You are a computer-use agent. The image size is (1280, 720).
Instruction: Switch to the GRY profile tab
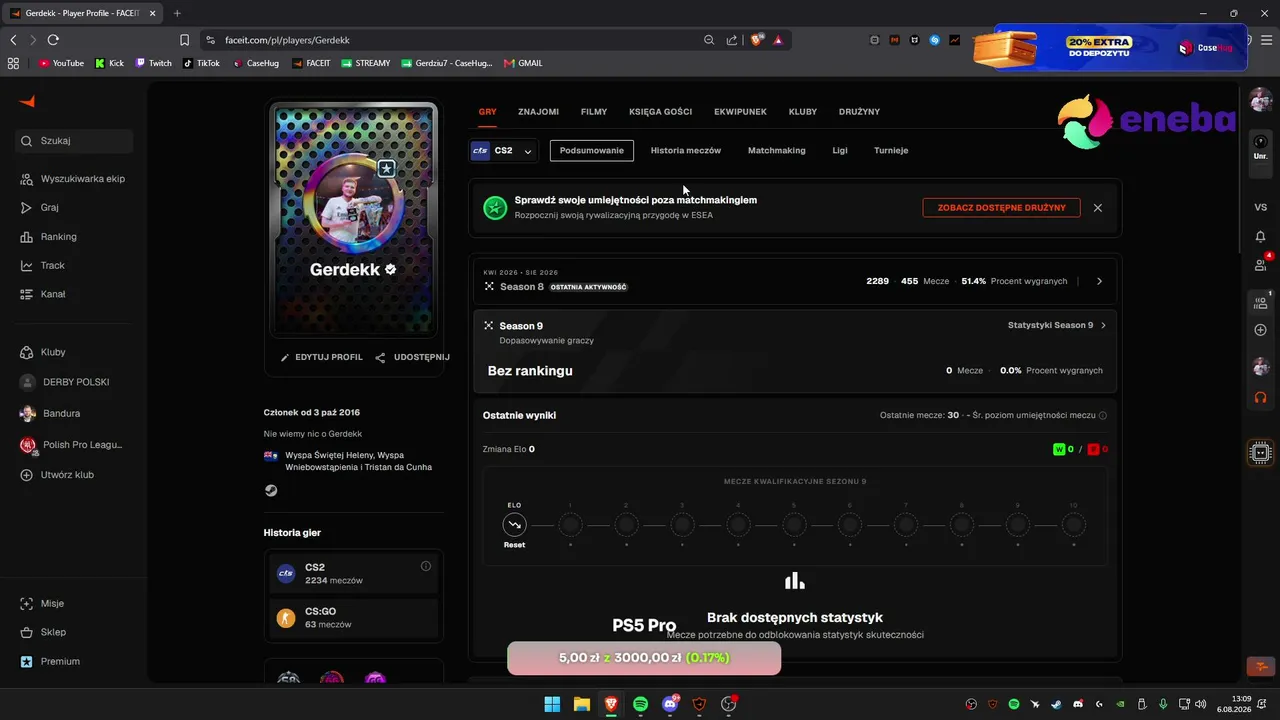pyautogui.click(x=487, y=112)
